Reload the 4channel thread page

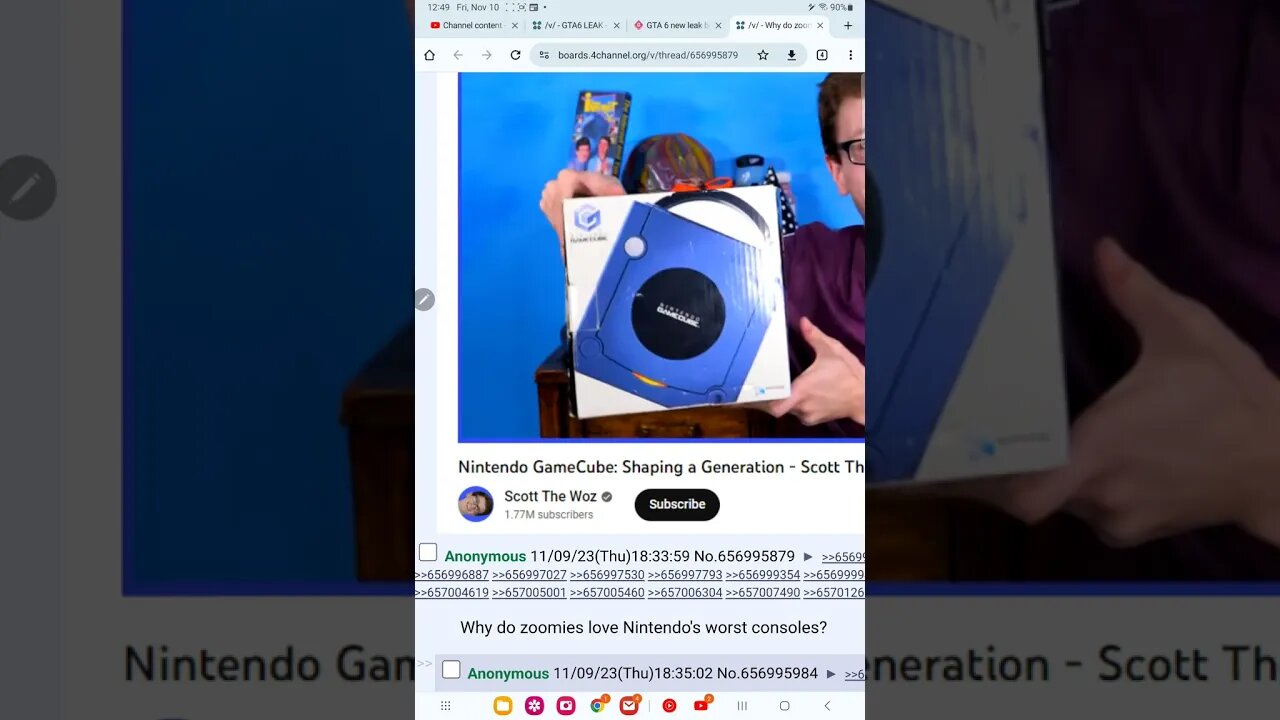[515, 55]
